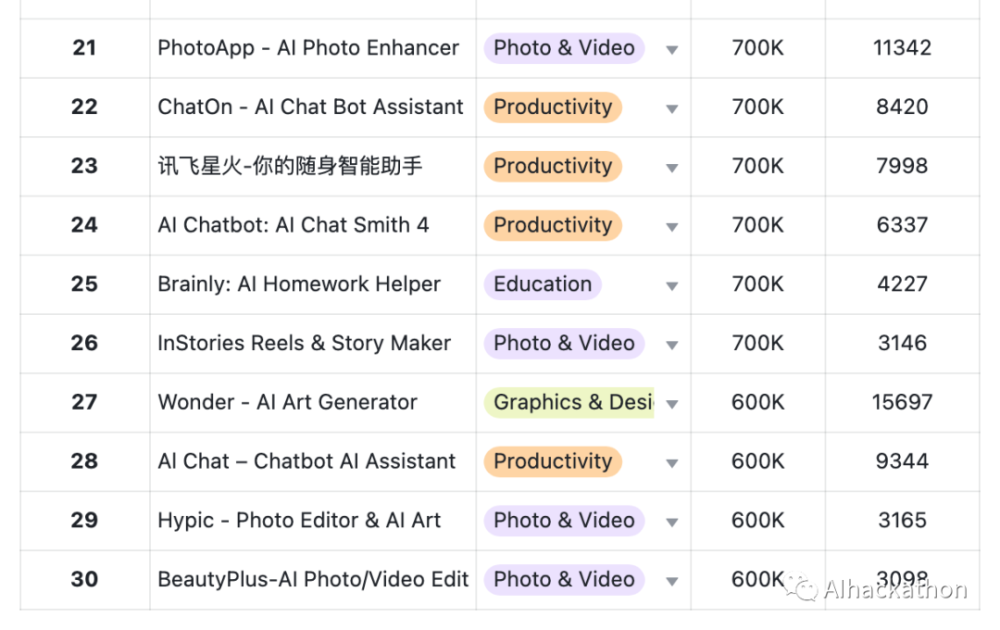Open dropdown arrow for Wonder row
Screen dimensions: 1000x630
click(x=672, y=404)
